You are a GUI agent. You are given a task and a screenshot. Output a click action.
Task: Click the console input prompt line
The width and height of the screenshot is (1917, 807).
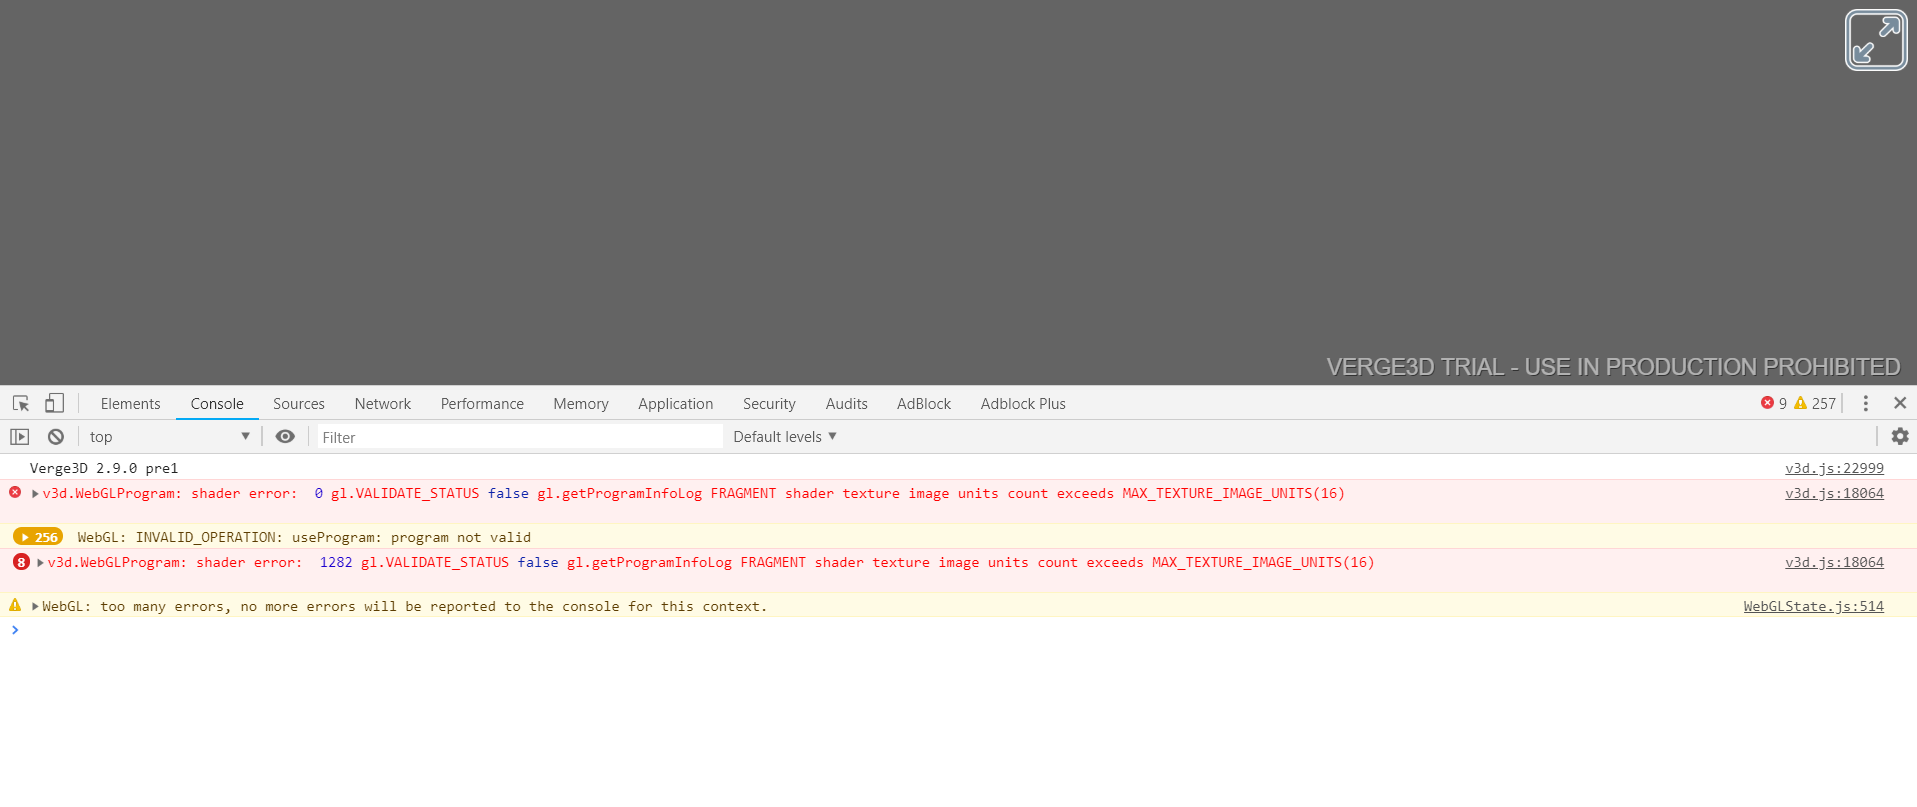point(958,630)
